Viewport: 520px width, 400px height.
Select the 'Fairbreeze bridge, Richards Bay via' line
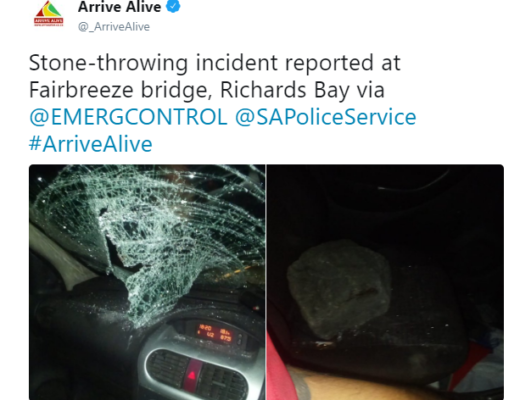click(207, 90)
